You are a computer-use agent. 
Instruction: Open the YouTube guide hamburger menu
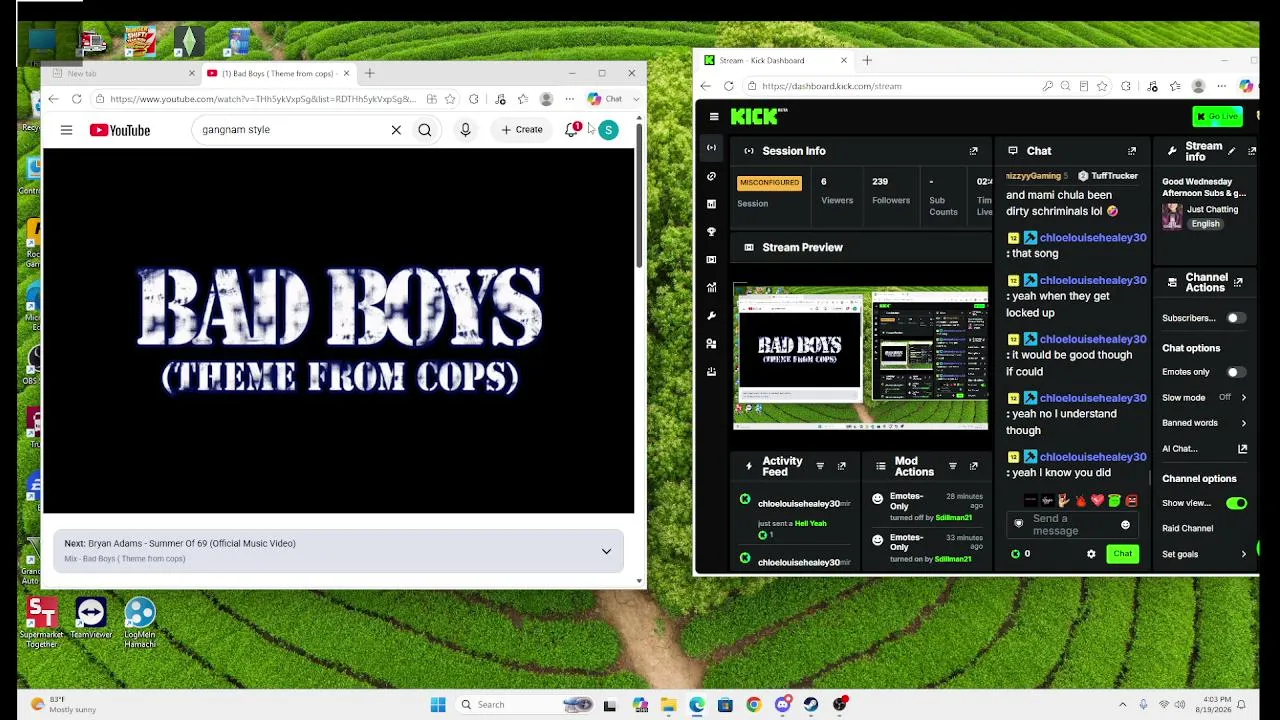66,130
